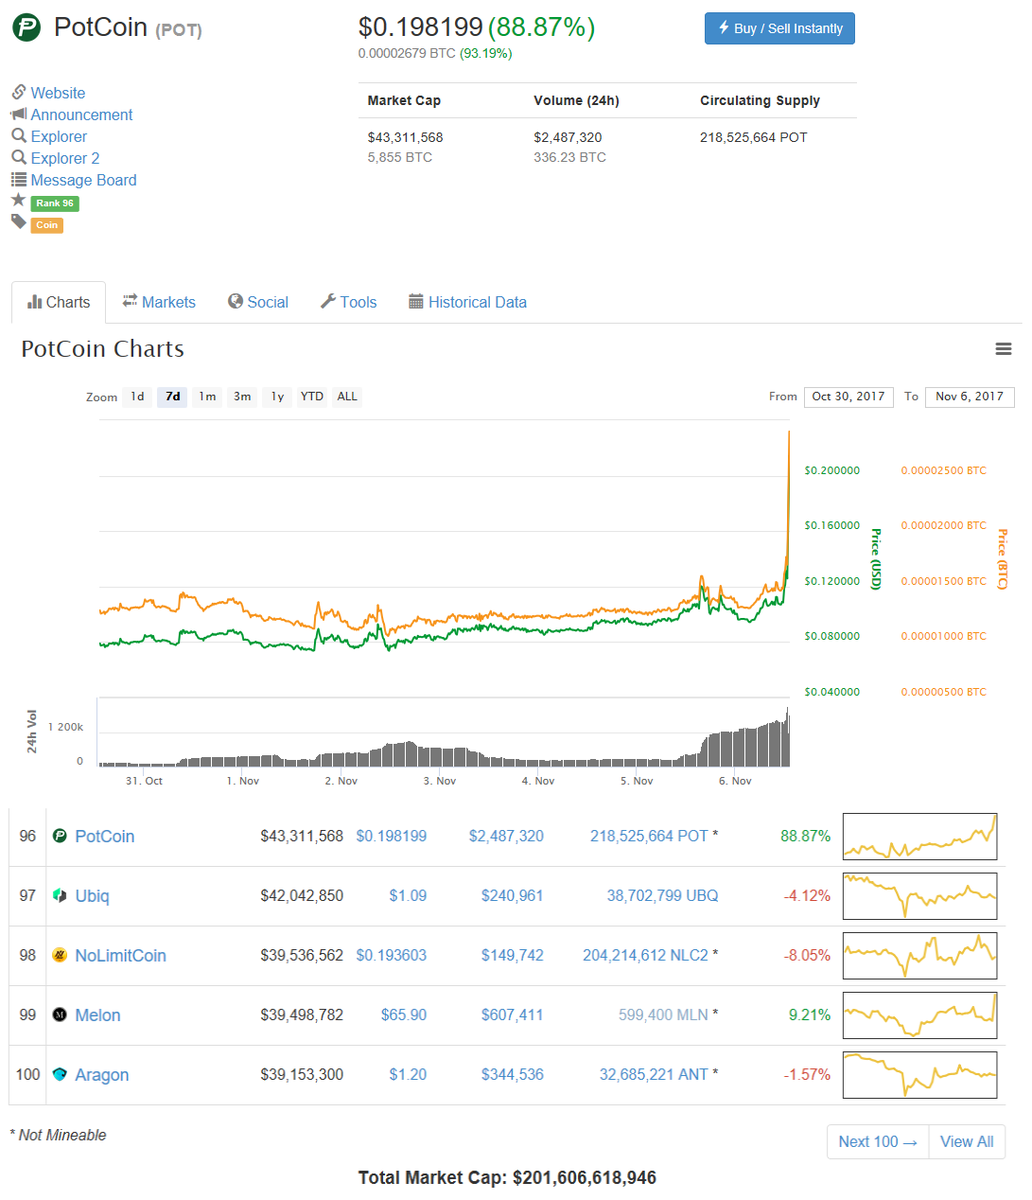This screenshot has width=1032, height=1200.
Task: Open the Melon name link
Action: pos(98,1015)
